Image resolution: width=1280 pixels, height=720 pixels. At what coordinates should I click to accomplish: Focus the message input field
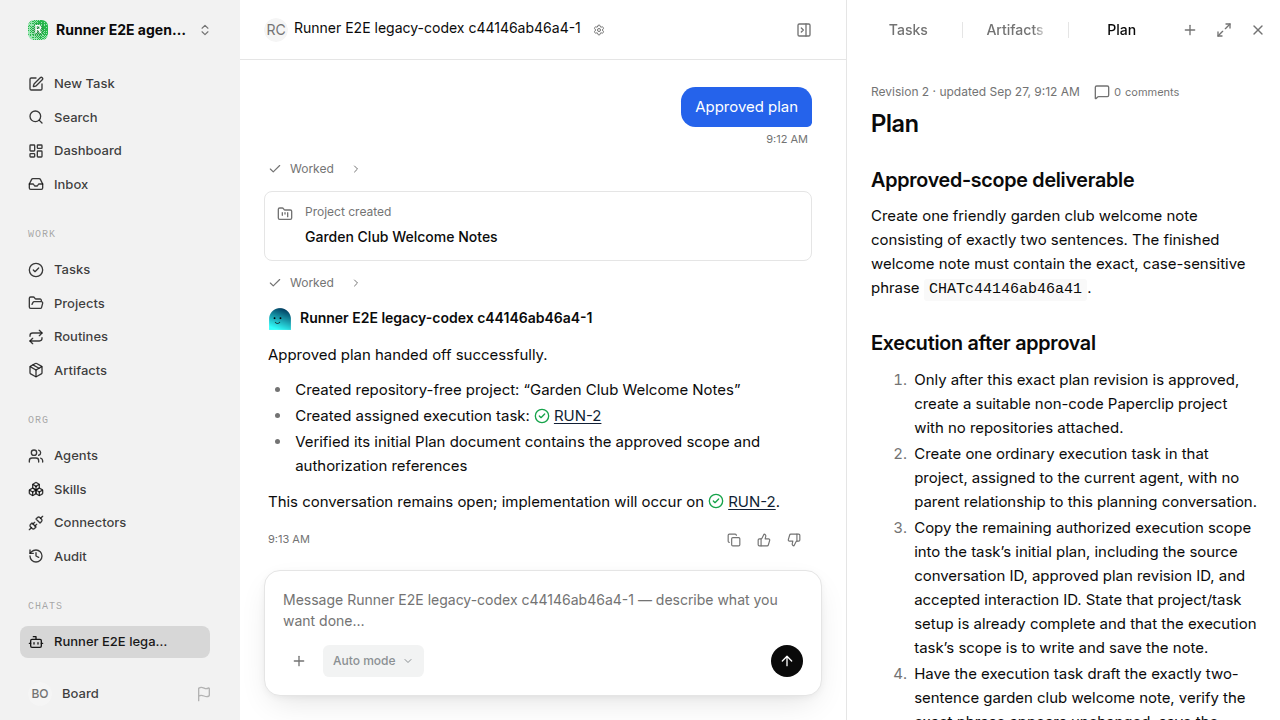[542, 610]
